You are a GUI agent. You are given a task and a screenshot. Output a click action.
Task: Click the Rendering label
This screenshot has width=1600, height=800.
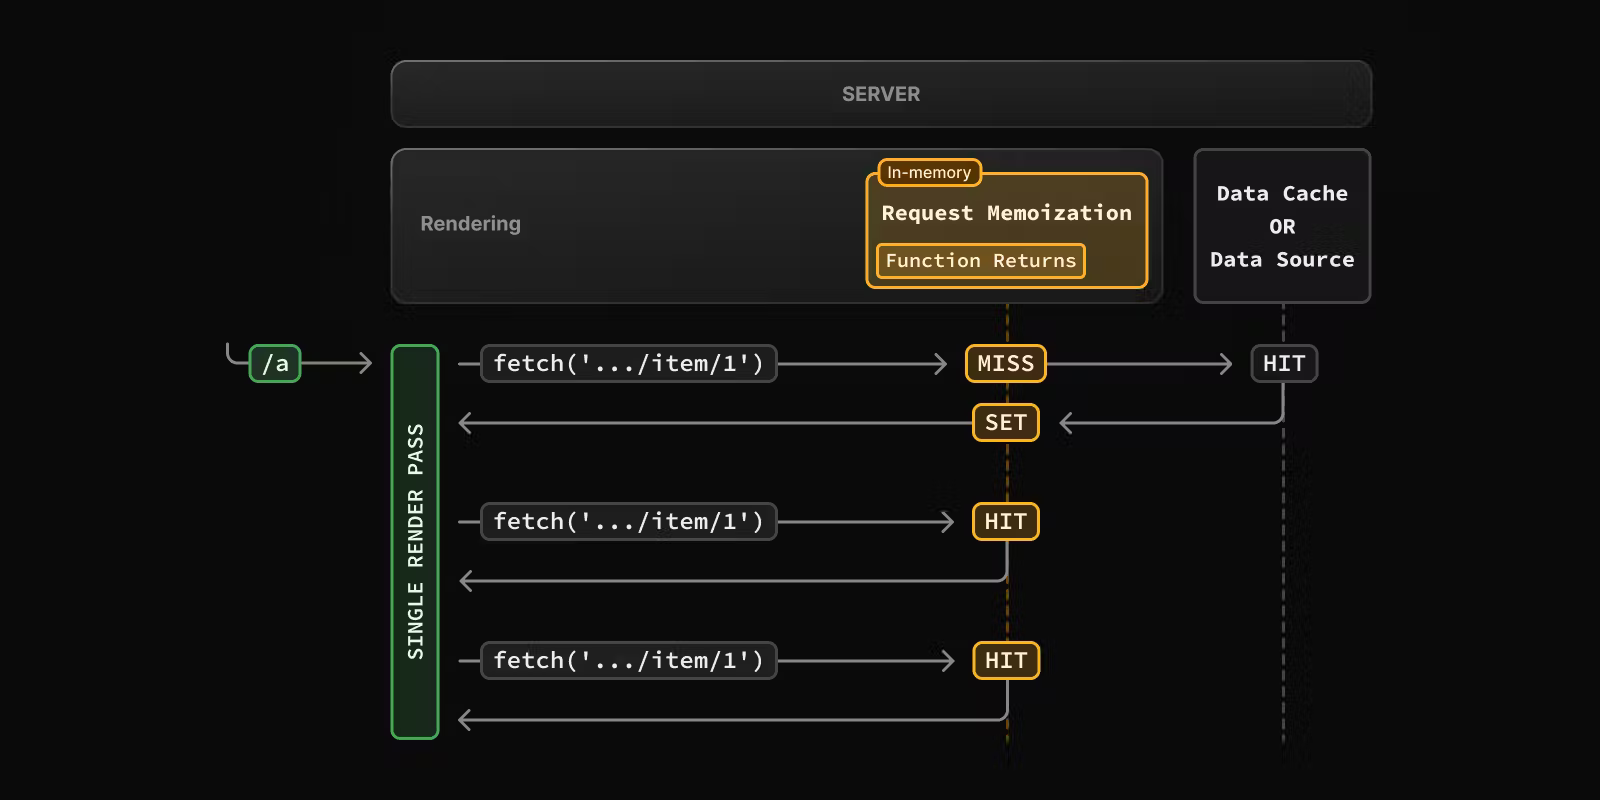point(470,224)
